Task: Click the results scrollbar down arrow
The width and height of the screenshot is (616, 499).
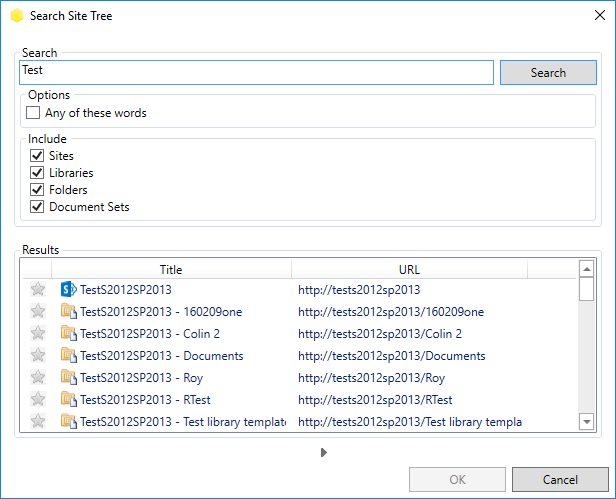Action: pos(587,422)
